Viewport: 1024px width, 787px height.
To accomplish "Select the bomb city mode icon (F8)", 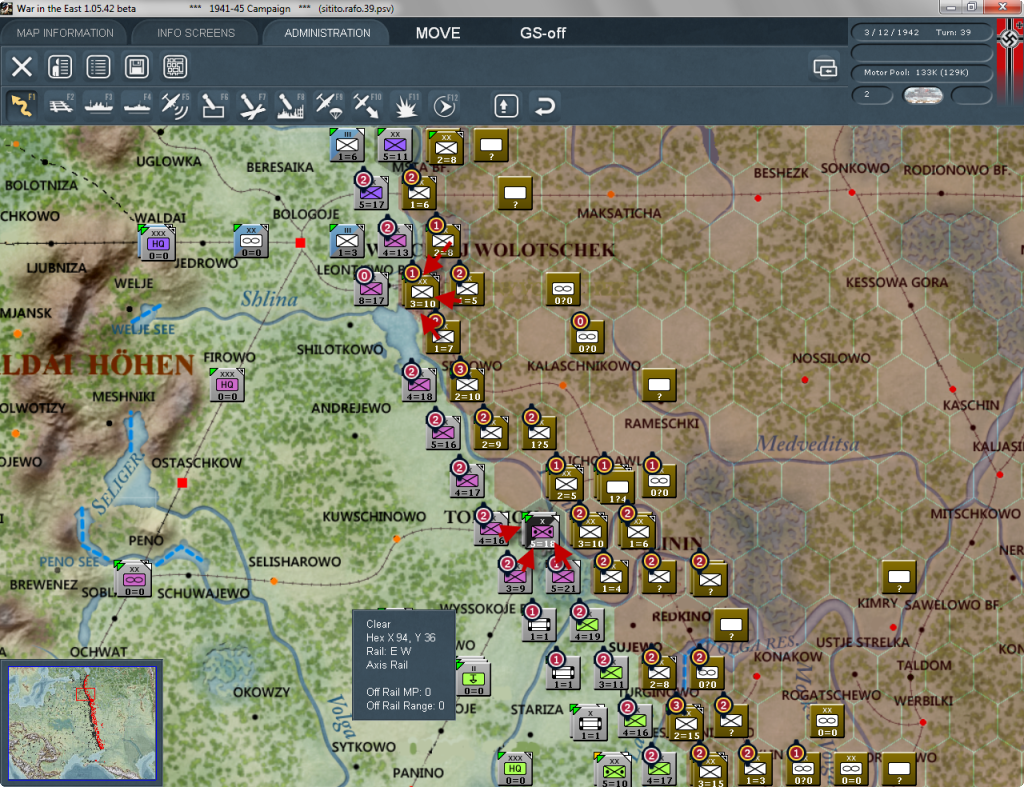I will point(291,105).
